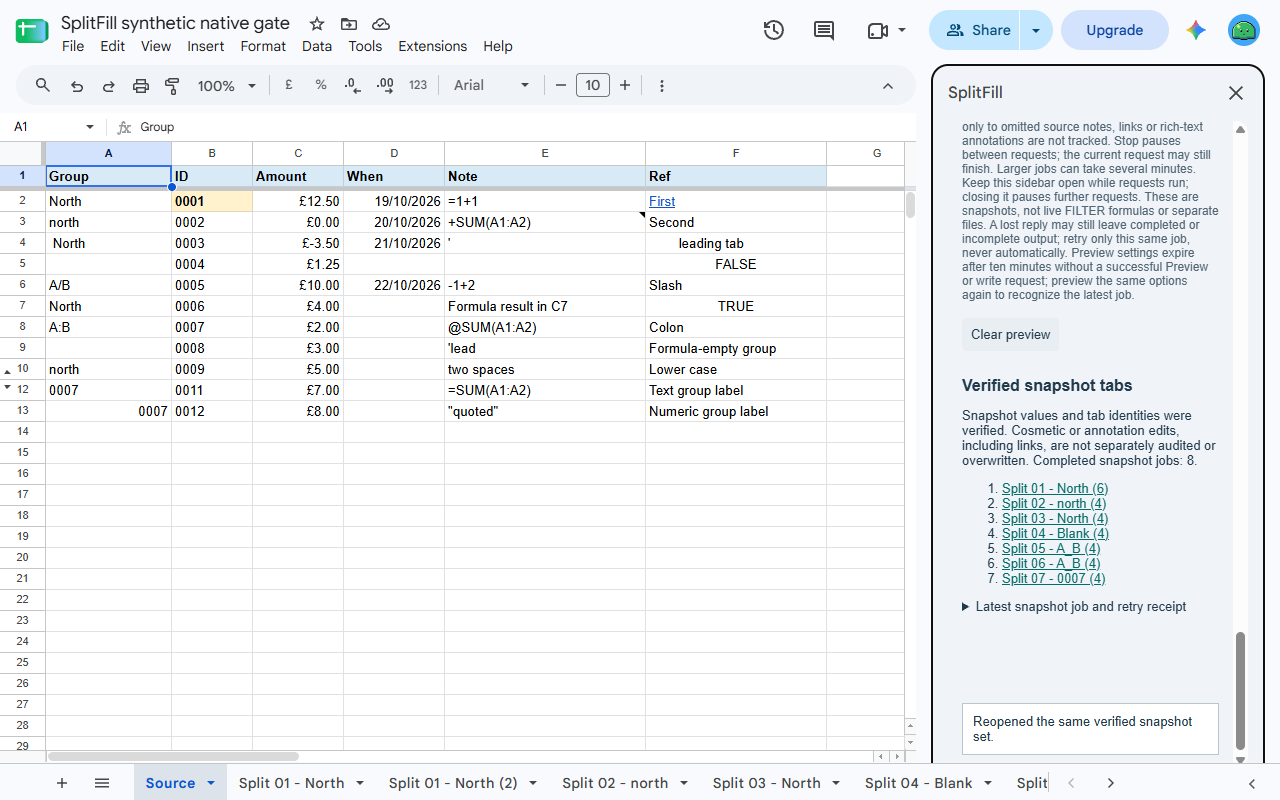Open the 123 more formats menu
The height and width of the screenshot is (800, 1280).
tap(418, 86)
